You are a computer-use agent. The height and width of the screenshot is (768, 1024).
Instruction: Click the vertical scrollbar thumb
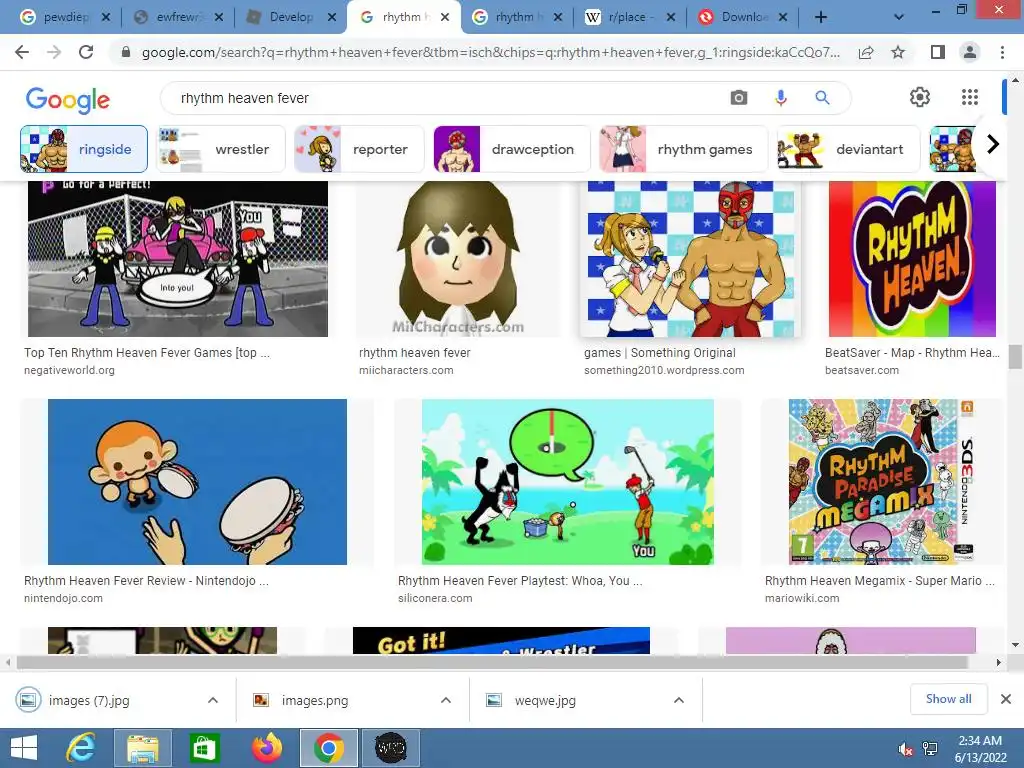[x=1015, y=357]
